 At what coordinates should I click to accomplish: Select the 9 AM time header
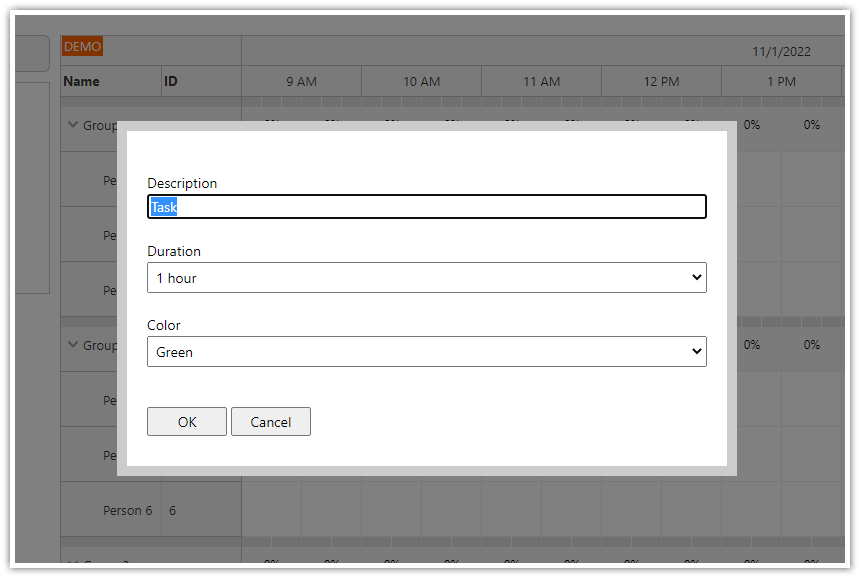click(x=300, y=81)
